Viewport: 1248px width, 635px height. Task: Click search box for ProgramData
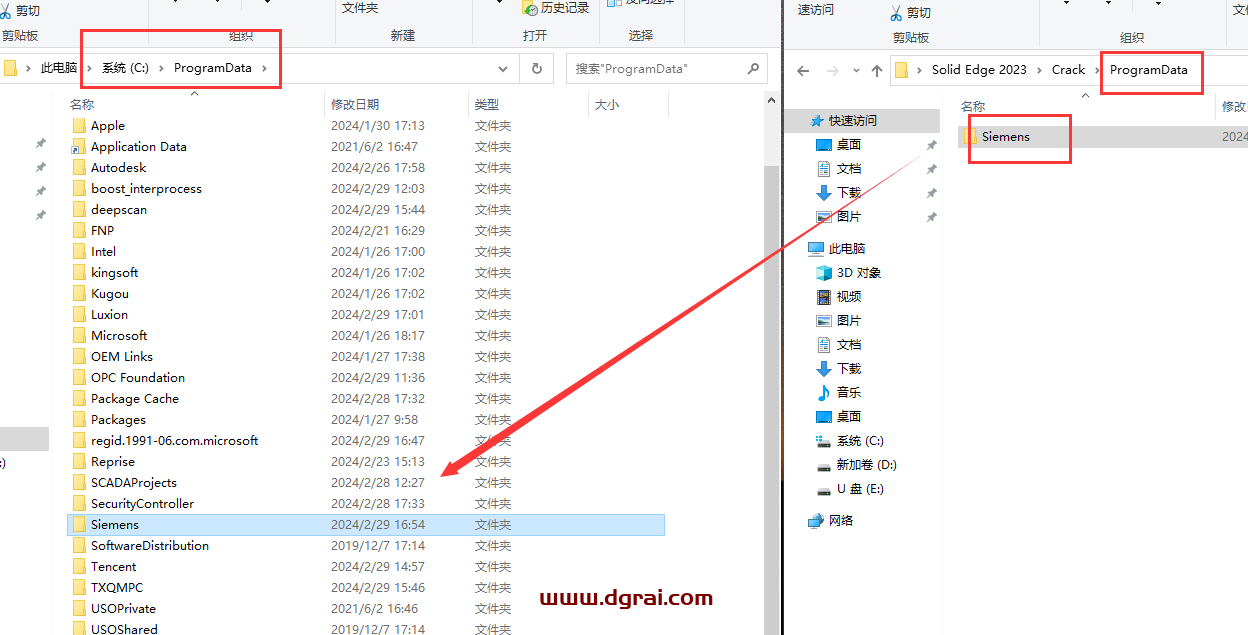[x=667, y=69]
